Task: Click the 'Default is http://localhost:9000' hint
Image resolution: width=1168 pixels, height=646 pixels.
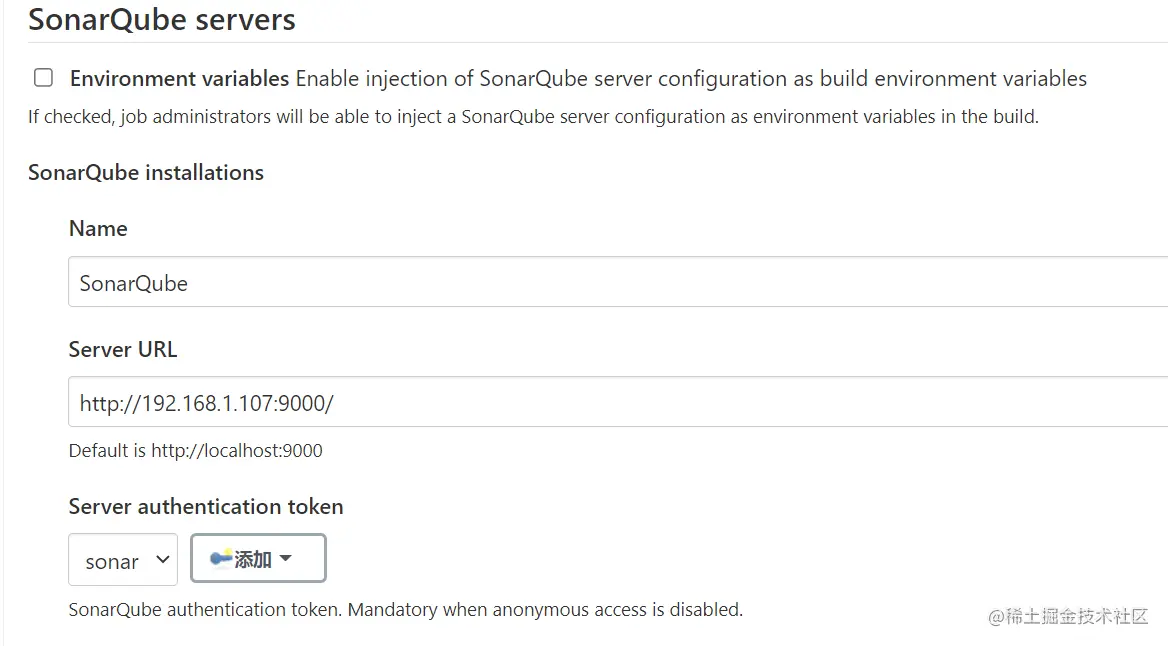Action: point(196,451)
